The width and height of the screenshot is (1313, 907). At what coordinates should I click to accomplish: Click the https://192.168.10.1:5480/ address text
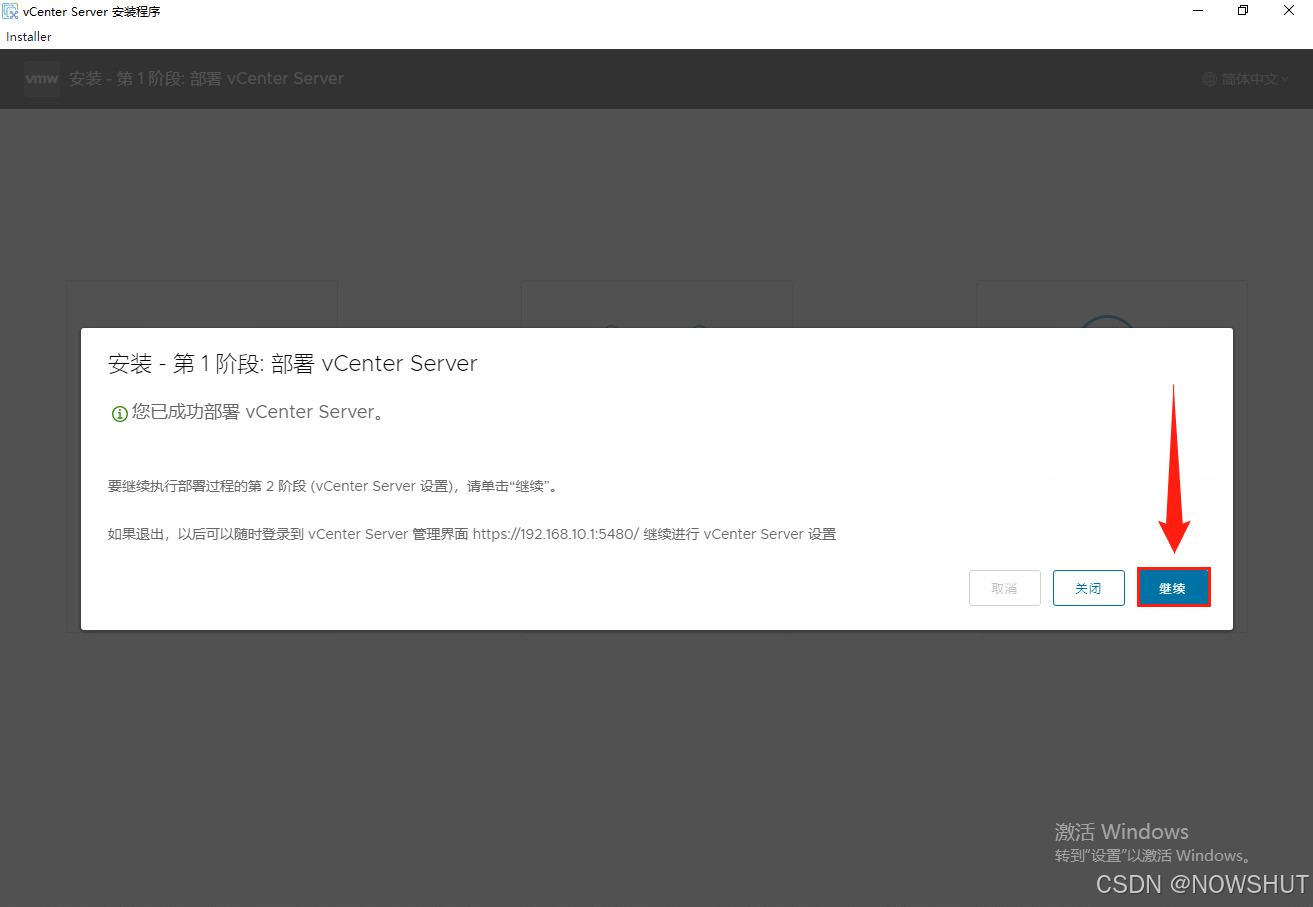[x=555, y=534]
